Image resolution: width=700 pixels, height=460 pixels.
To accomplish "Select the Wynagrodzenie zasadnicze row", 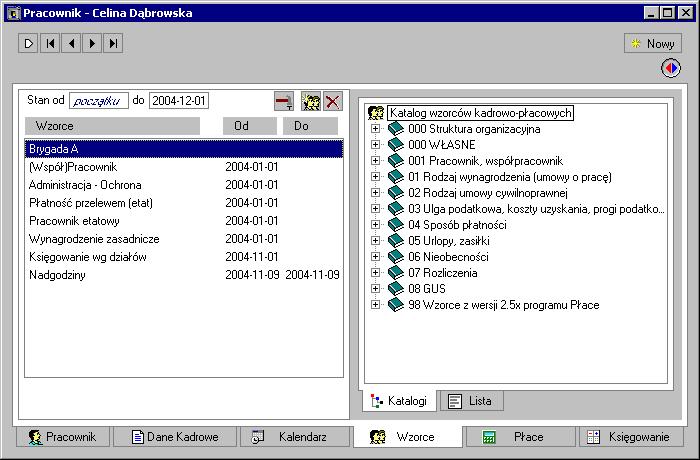I will pyautogui.click(x=184, y=239).
